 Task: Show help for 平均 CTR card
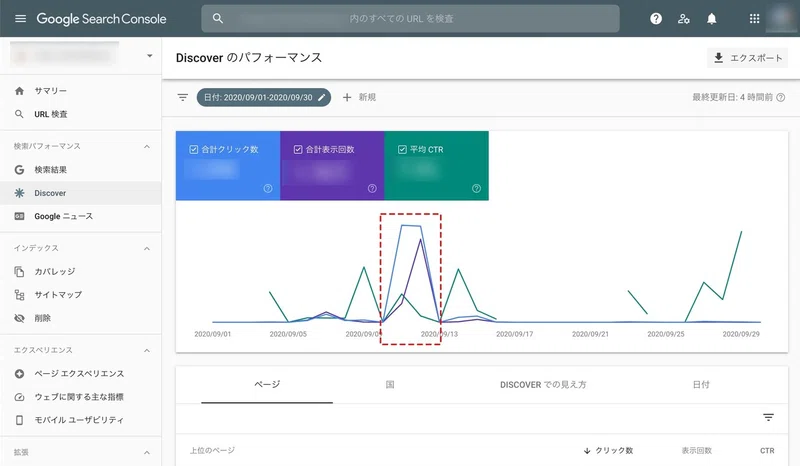476,188
